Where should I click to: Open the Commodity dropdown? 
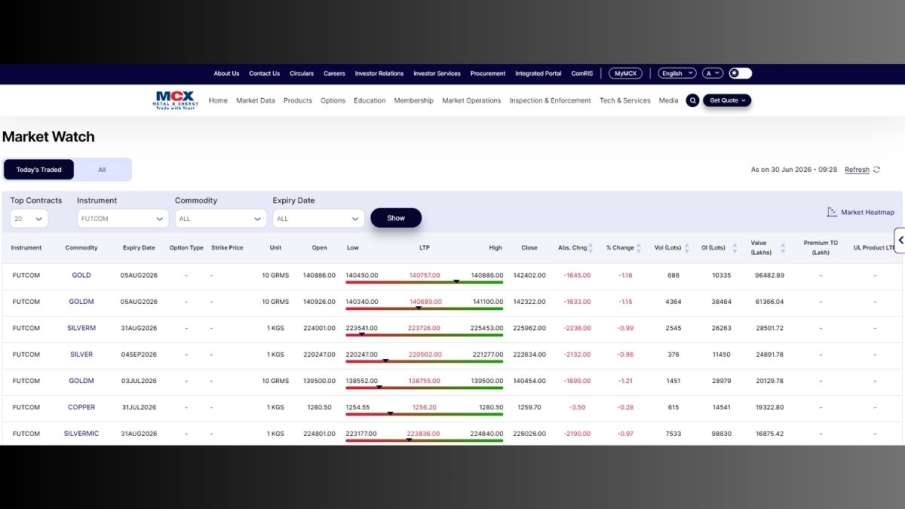(220, 219)
